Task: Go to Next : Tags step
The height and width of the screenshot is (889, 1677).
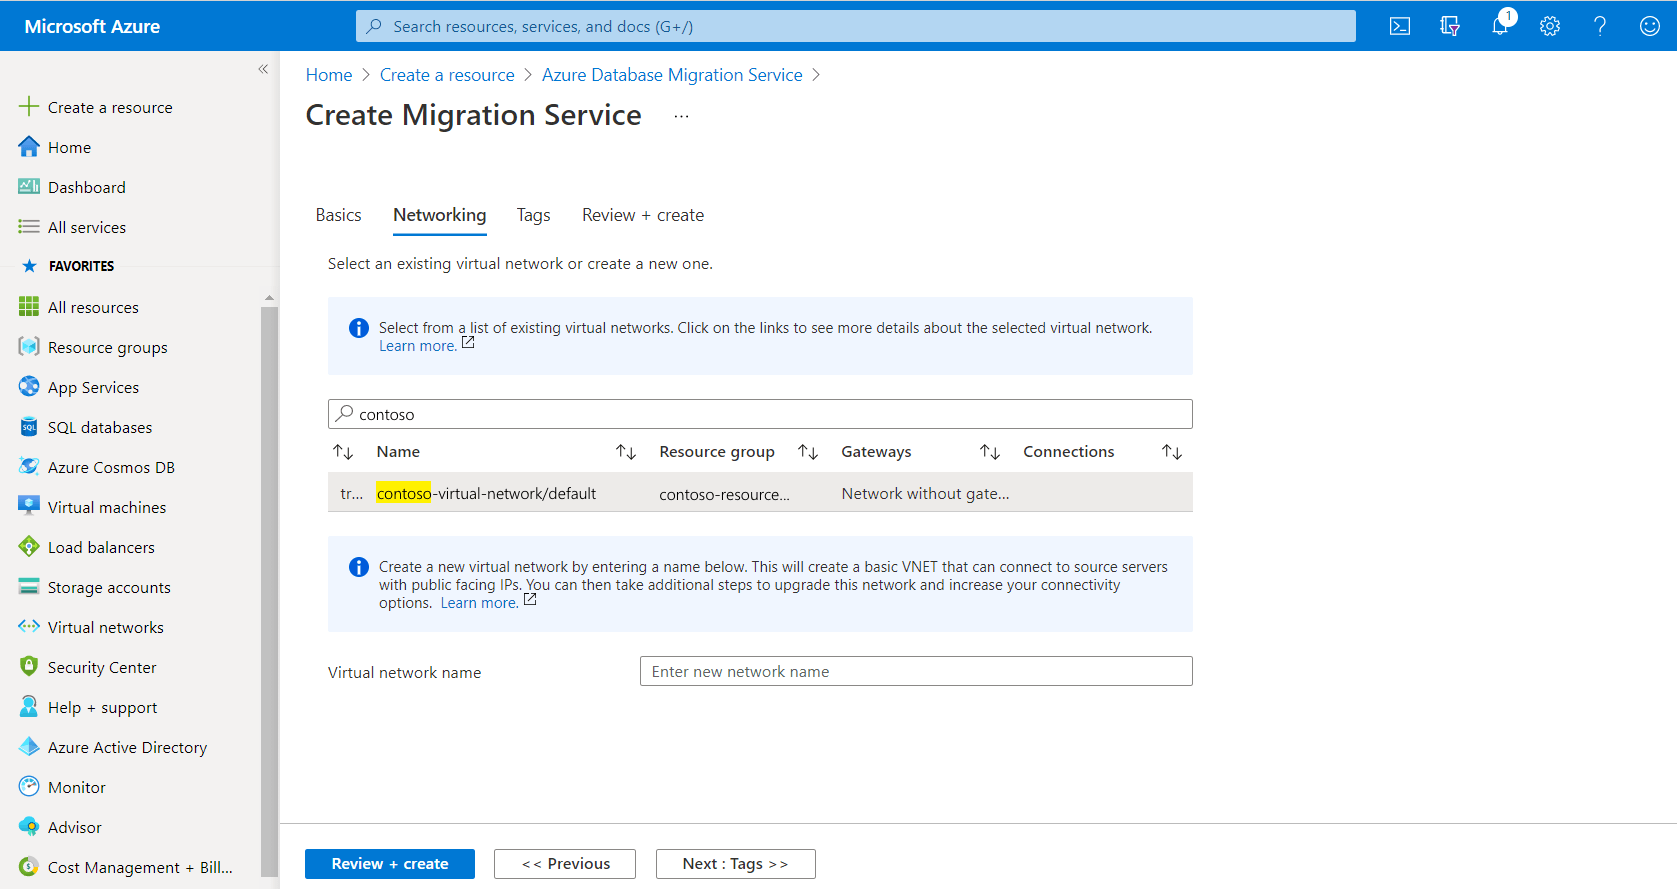Action: [x=735, y=864]
